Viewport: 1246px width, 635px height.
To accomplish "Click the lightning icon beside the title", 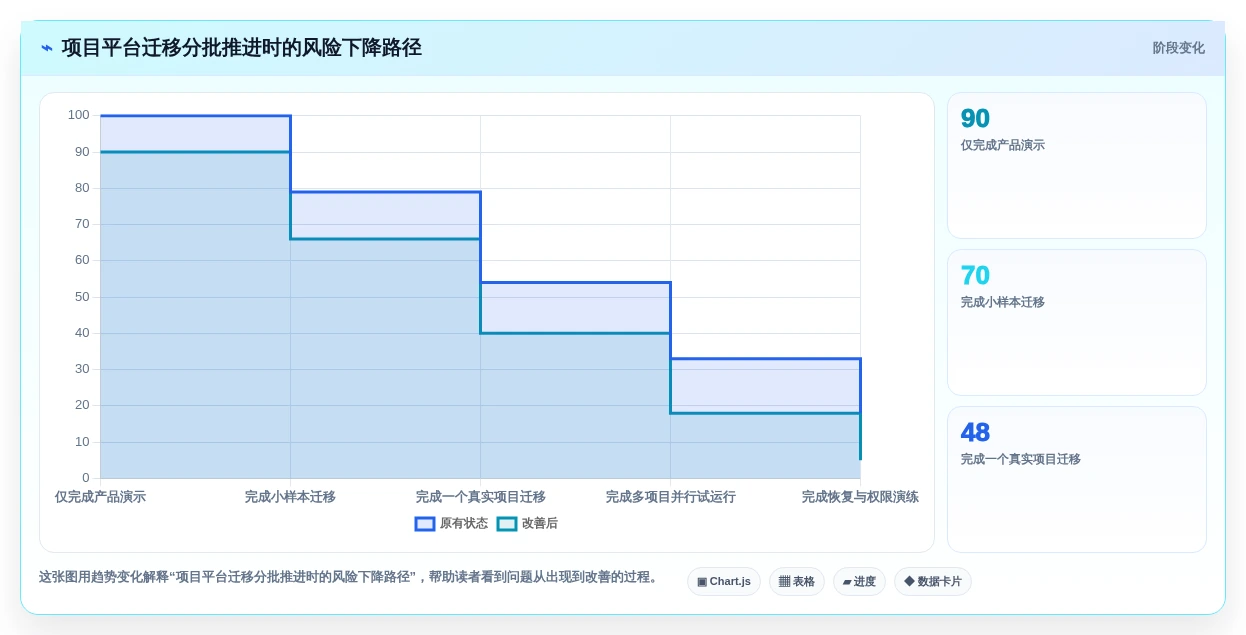I will click(x=47, y=48).
